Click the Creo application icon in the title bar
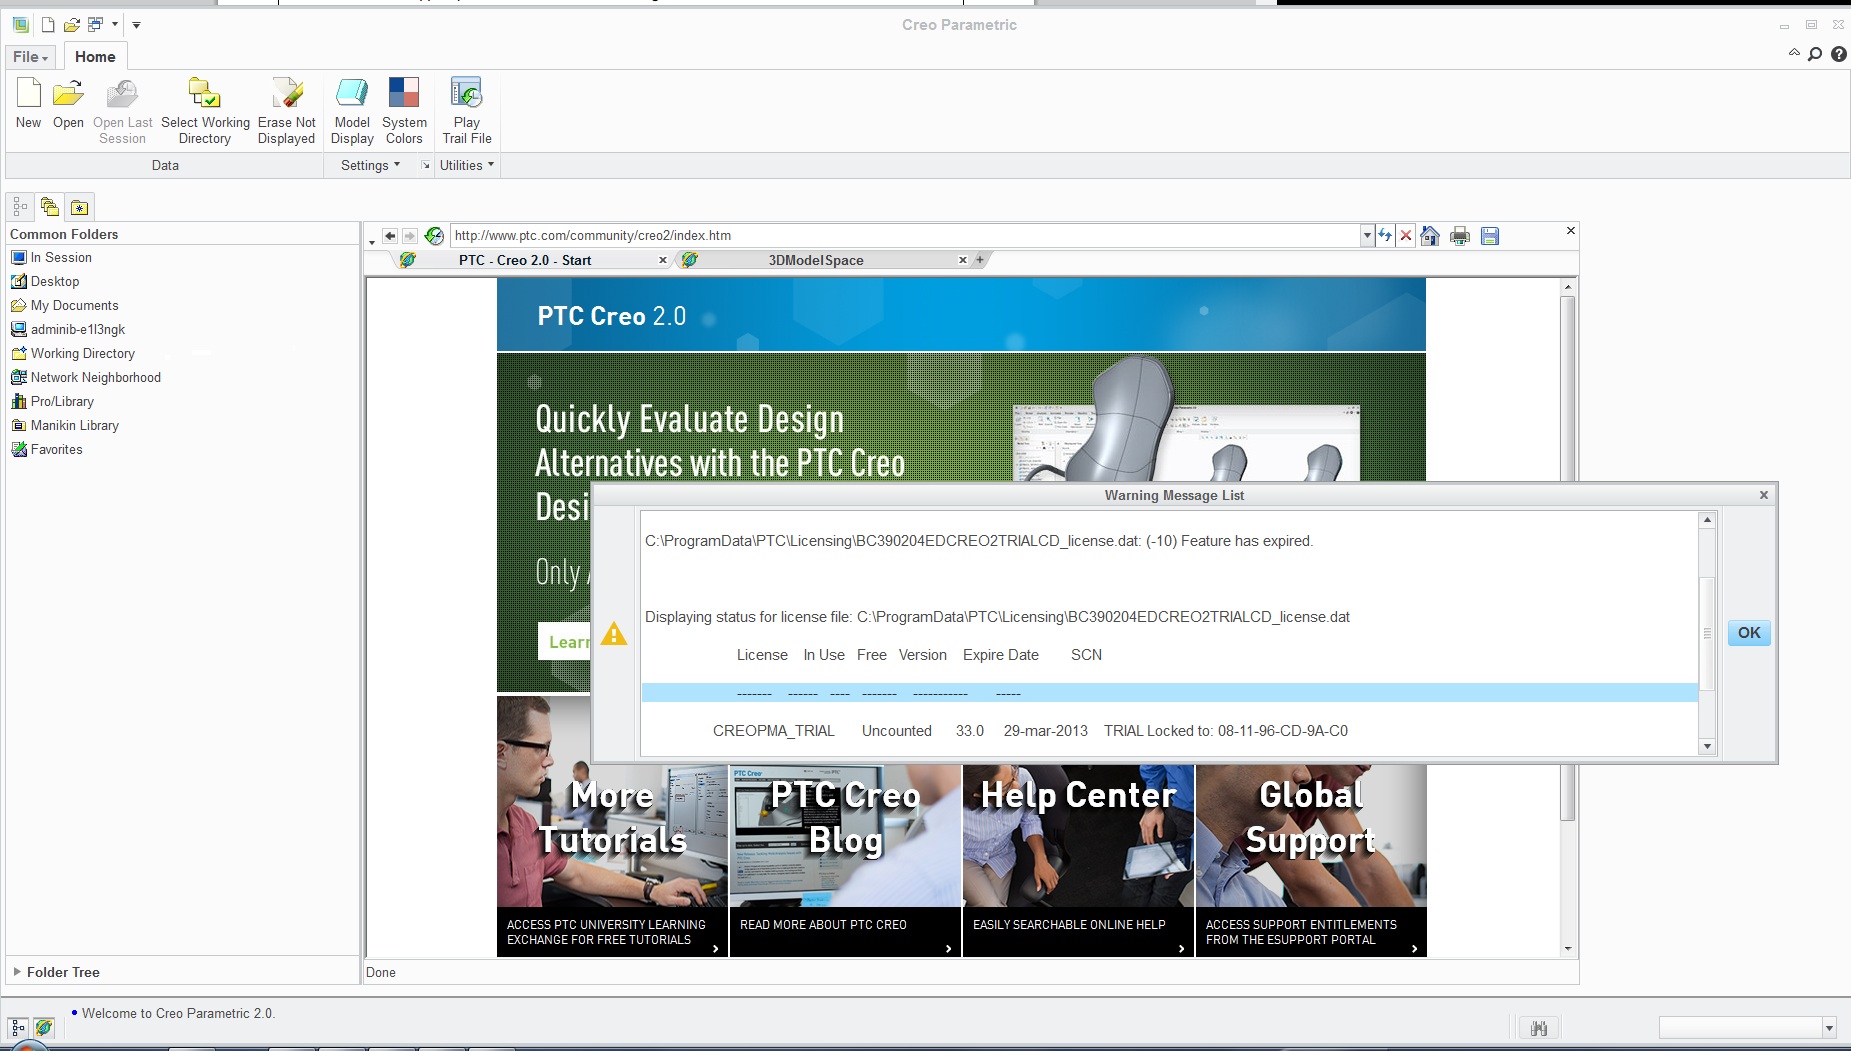 coord(20,24)
